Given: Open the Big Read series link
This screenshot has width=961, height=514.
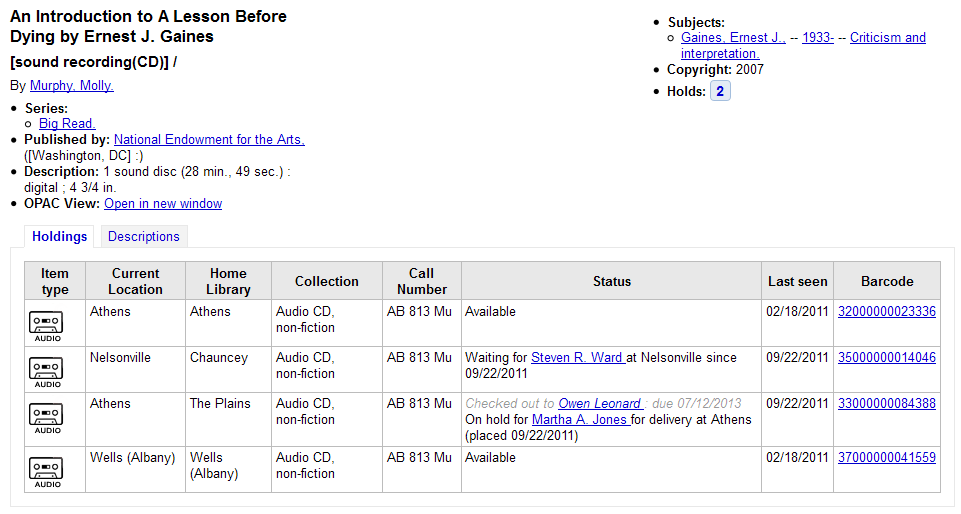Looking at the screenshot, I should click(67, 124).
